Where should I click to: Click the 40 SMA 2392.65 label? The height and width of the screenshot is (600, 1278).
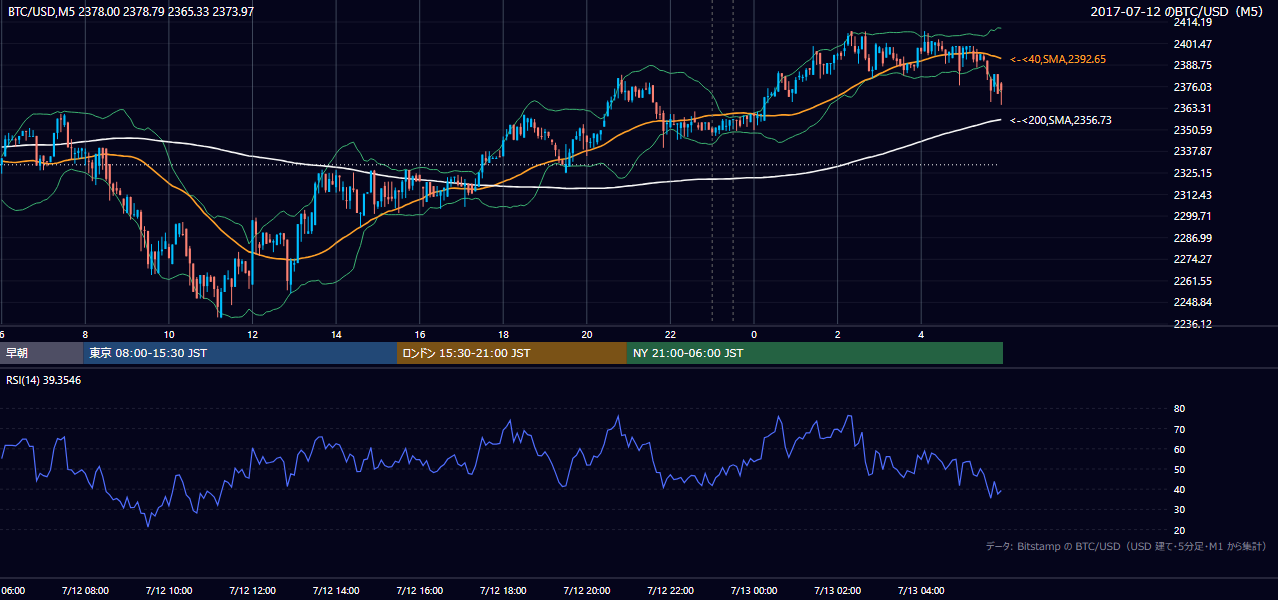pyautogui.click(x=1058, y=59)
